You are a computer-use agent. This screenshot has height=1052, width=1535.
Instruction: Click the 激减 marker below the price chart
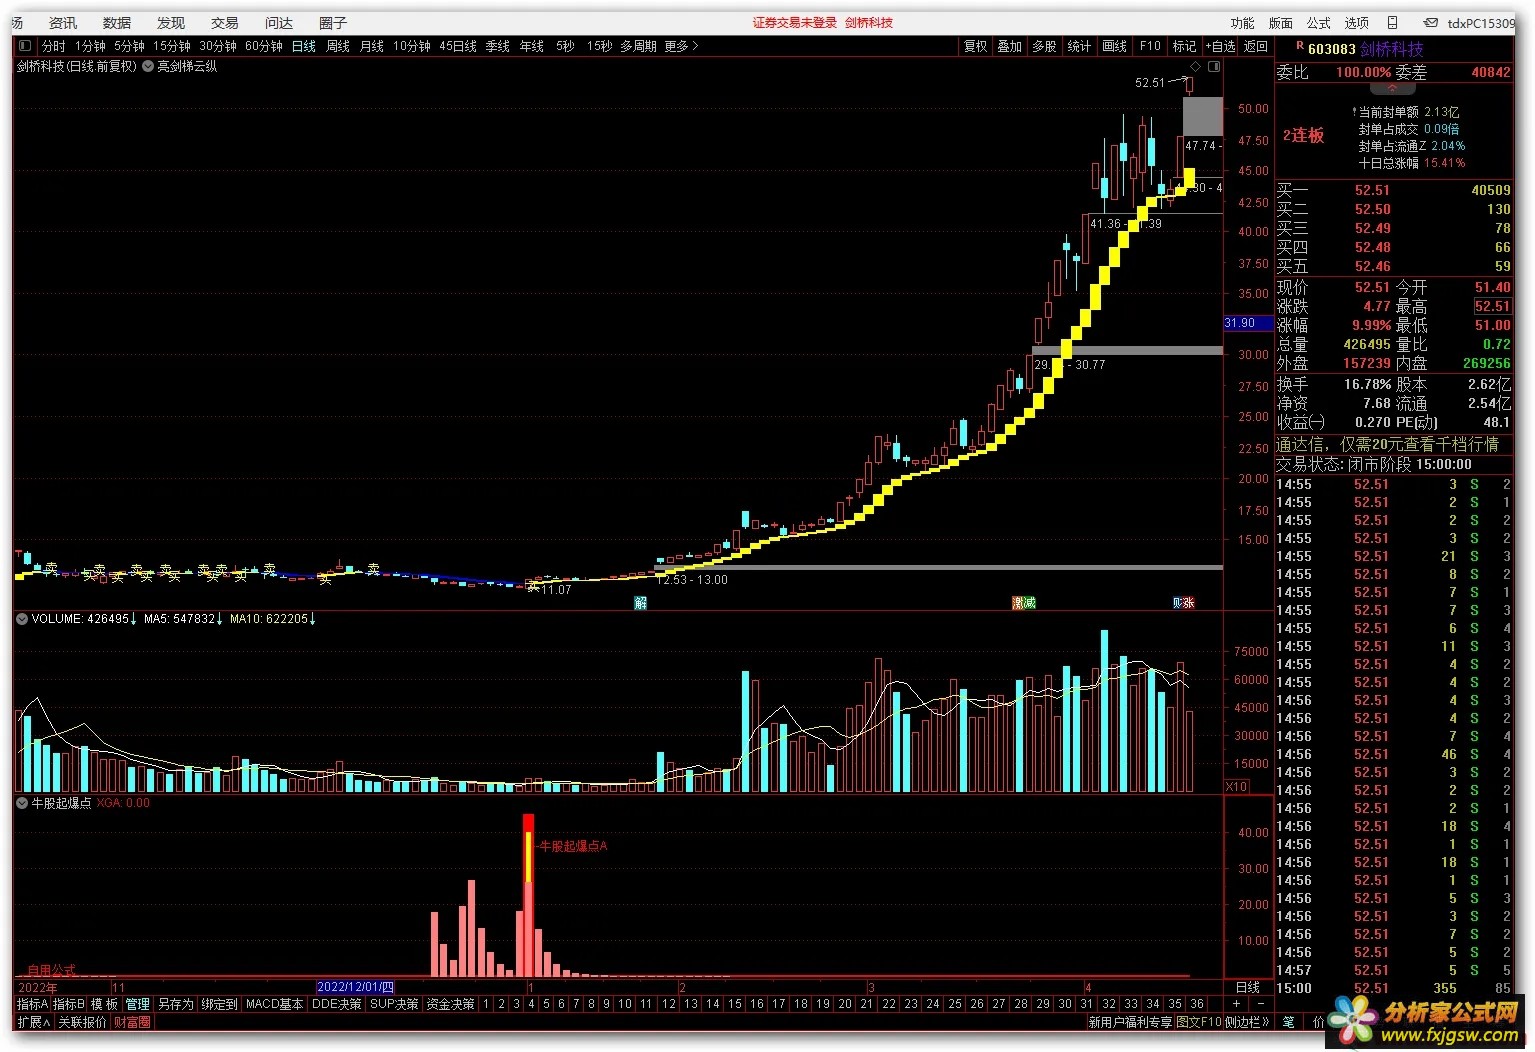(1024, 603)
